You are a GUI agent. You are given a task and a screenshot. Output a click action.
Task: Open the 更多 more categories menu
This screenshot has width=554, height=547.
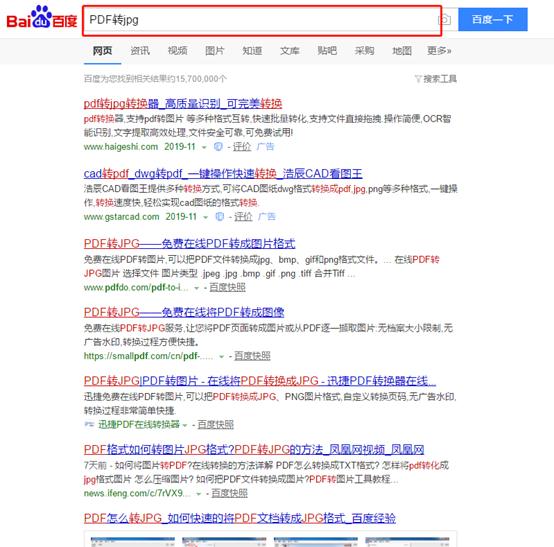439,51
